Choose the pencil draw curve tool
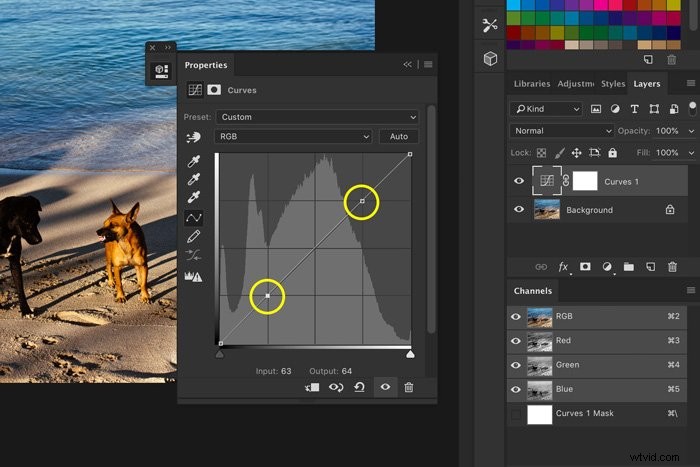This screenshot has width=700, height=467. 194,237
